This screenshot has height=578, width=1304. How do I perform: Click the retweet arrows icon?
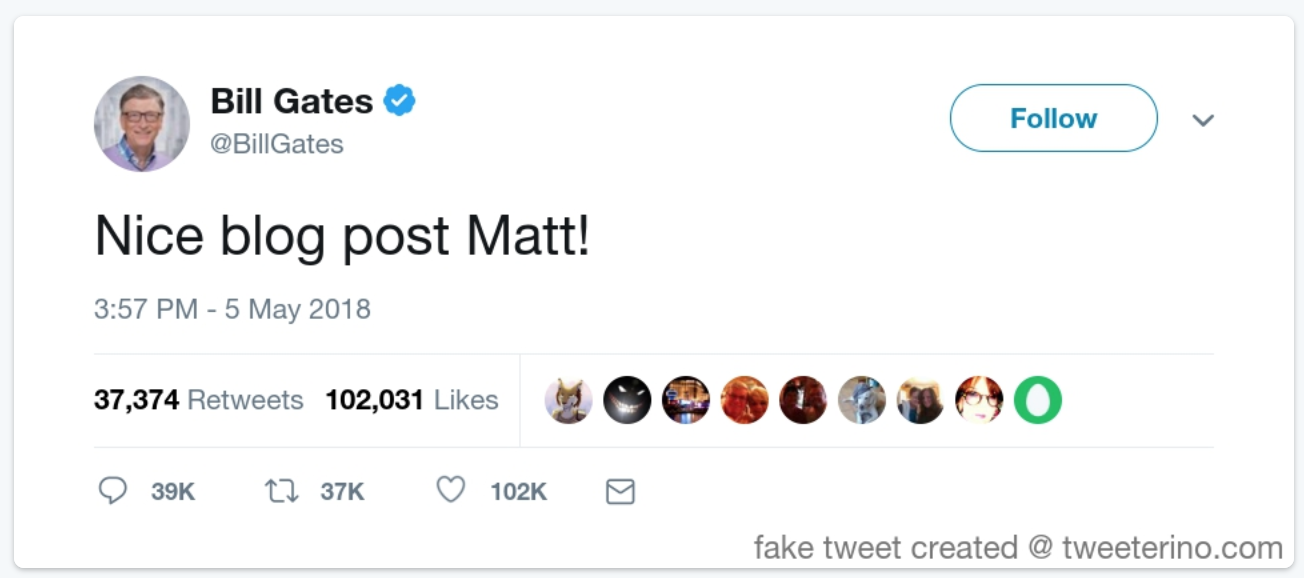pyautogui.click(x=281, y=491)
